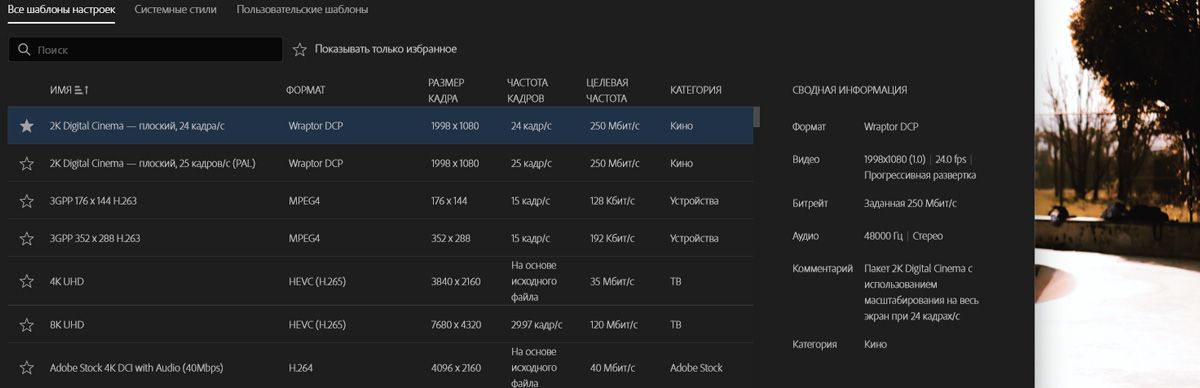Click the РАЗМЕР КАДРА column header
The image size is (1200, 388).
(x=446, y=90)
